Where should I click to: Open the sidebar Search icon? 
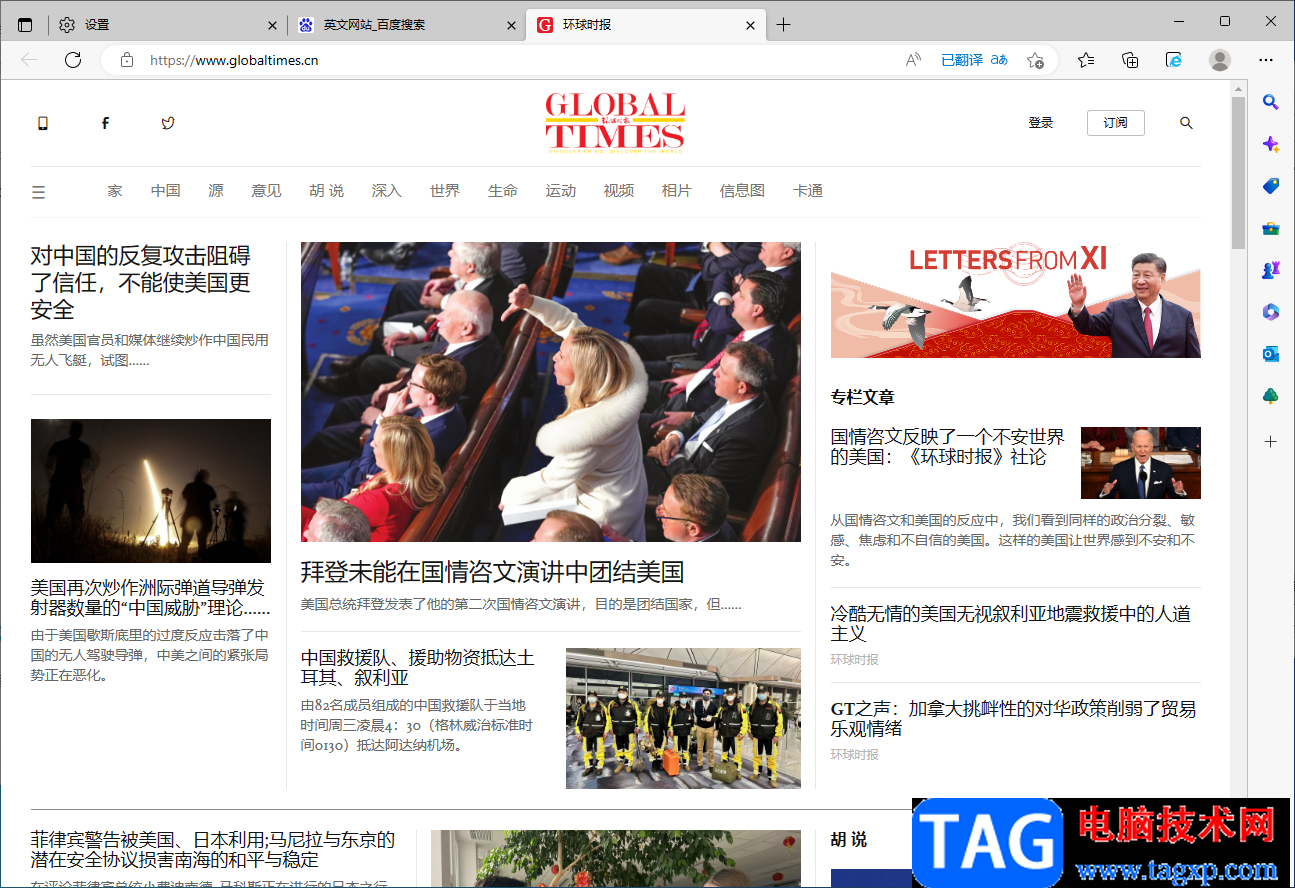[1271, 102]
